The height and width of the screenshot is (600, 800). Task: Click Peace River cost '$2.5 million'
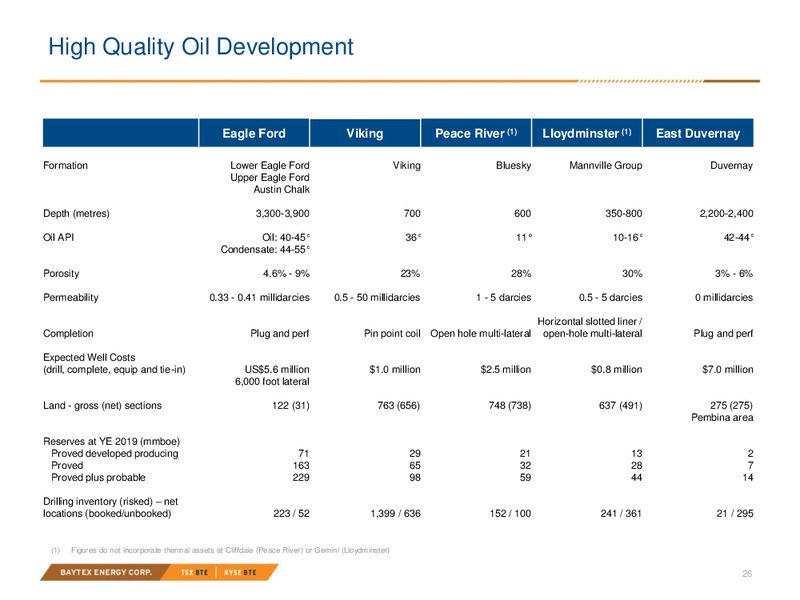(506, 369)
